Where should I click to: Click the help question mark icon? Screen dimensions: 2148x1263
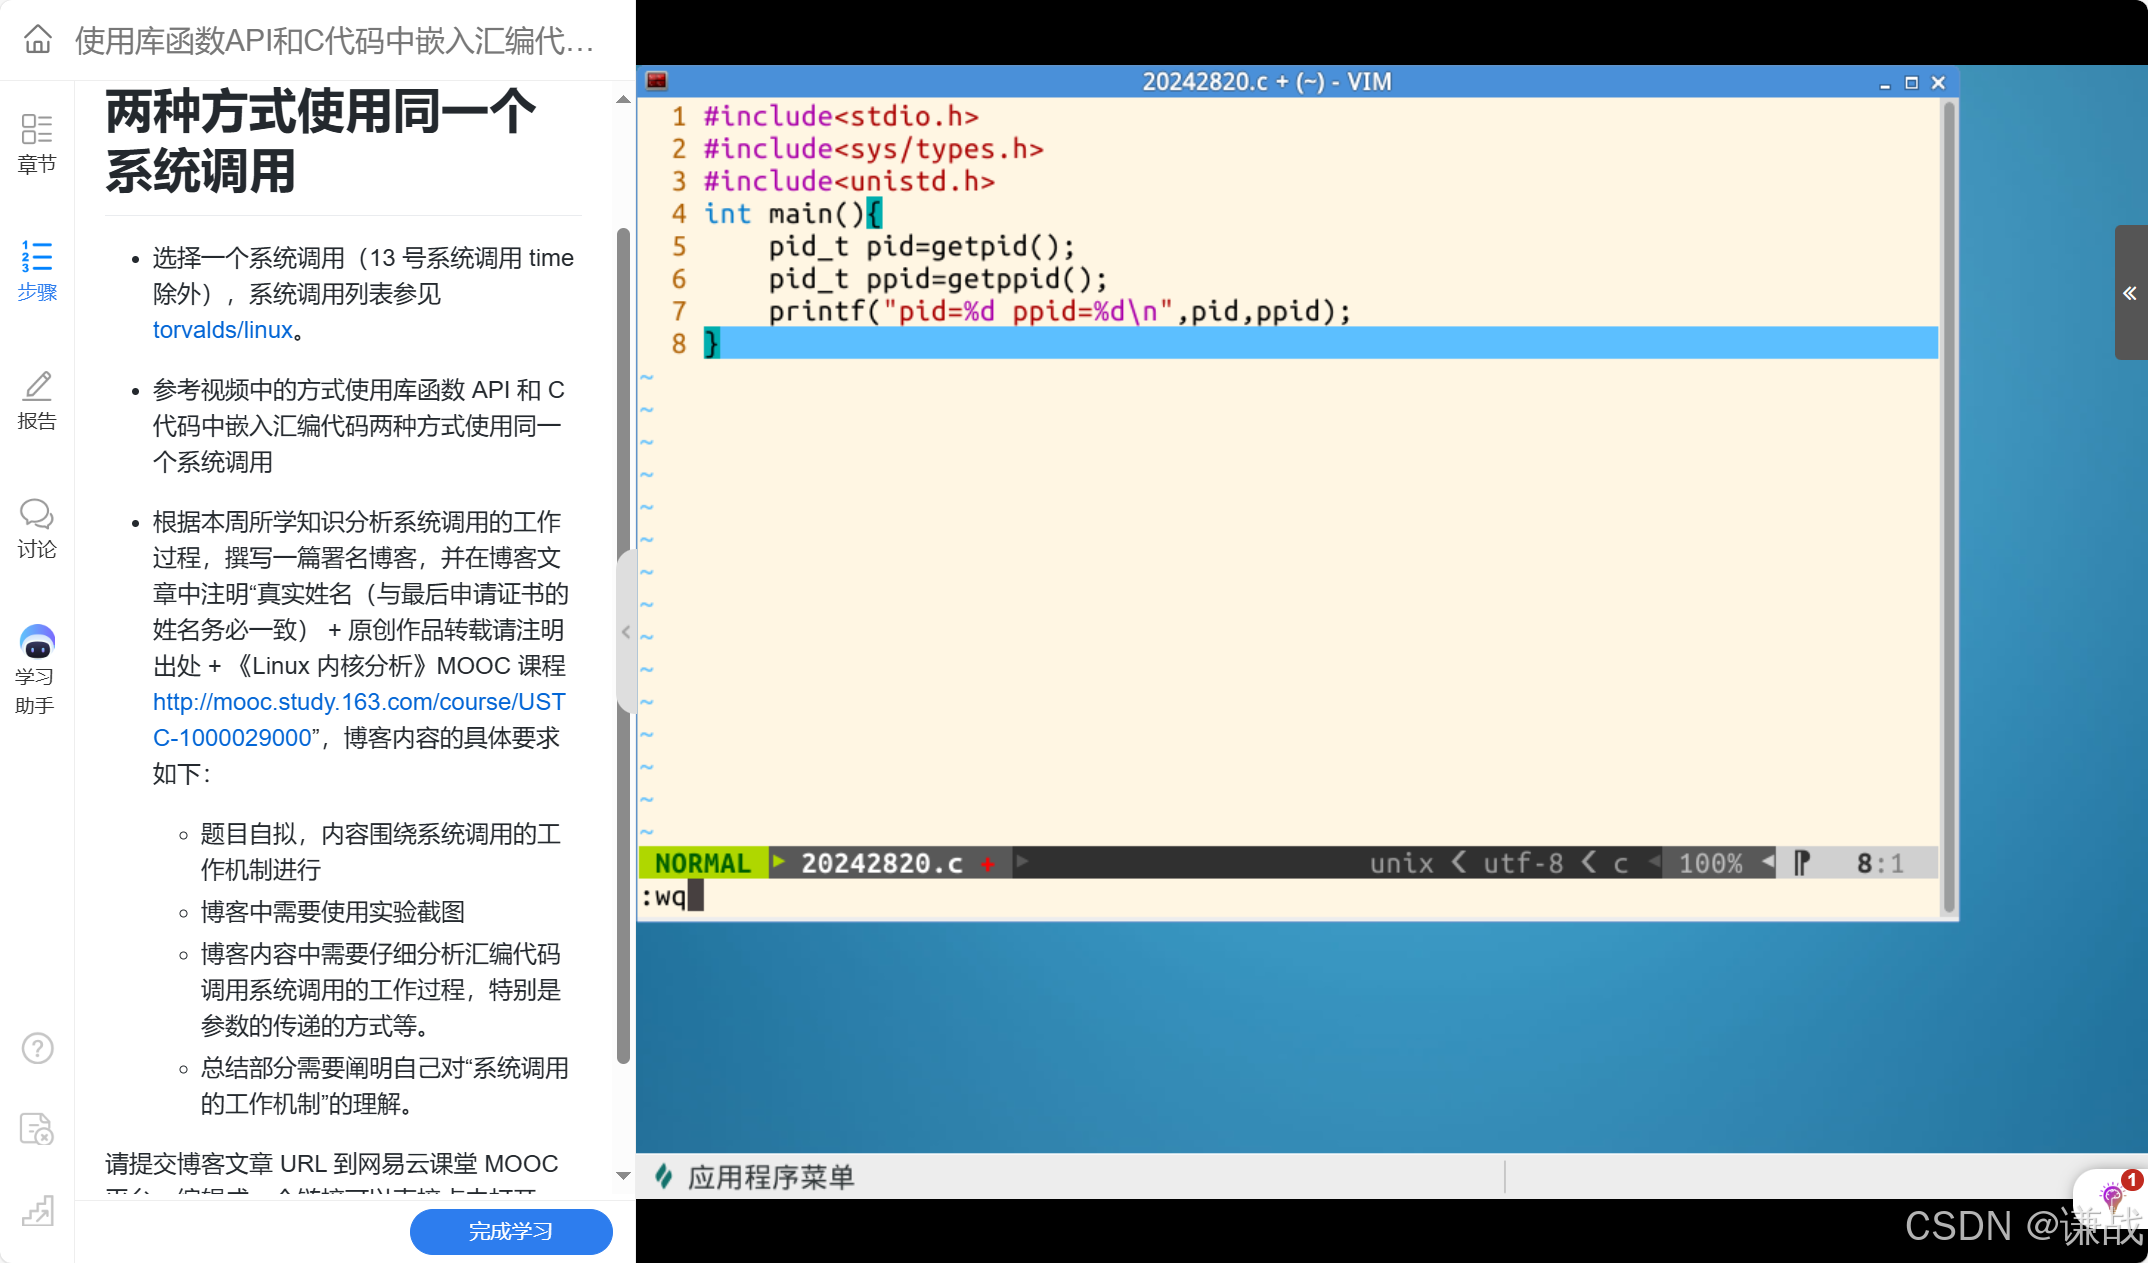click(37, 1048)
